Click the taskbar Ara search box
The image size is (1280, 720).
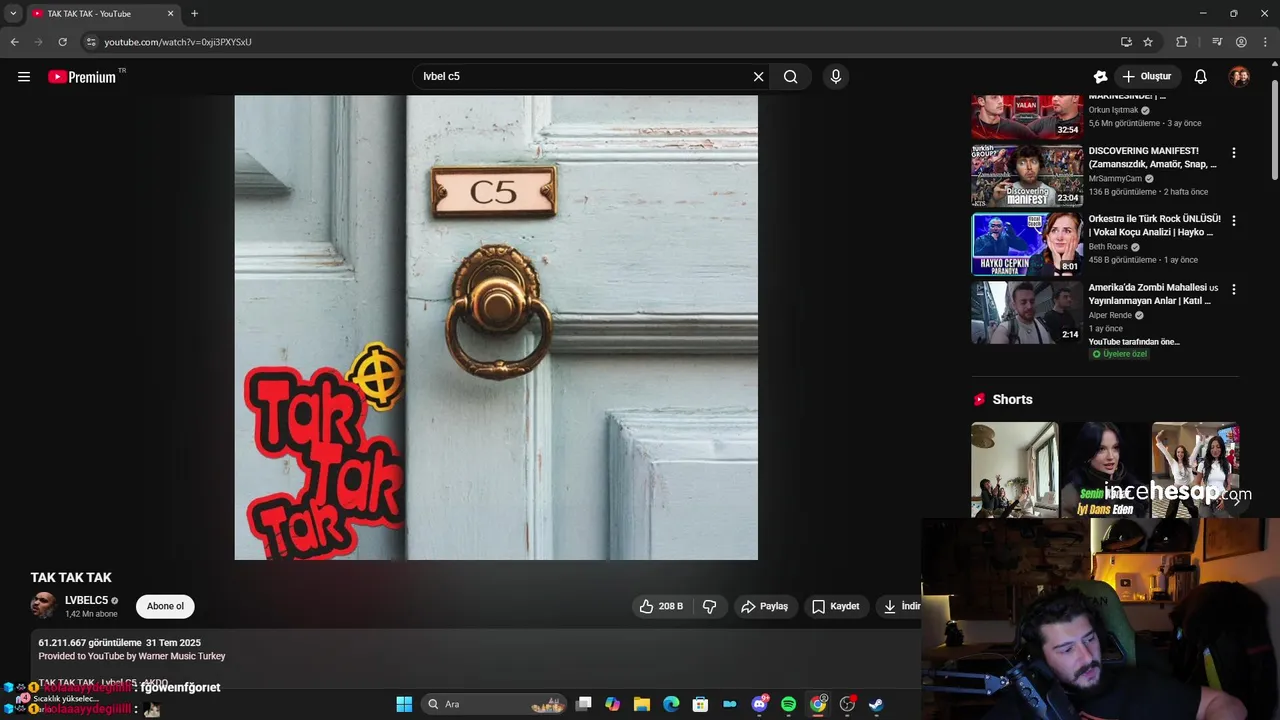[x=495, y=704]
